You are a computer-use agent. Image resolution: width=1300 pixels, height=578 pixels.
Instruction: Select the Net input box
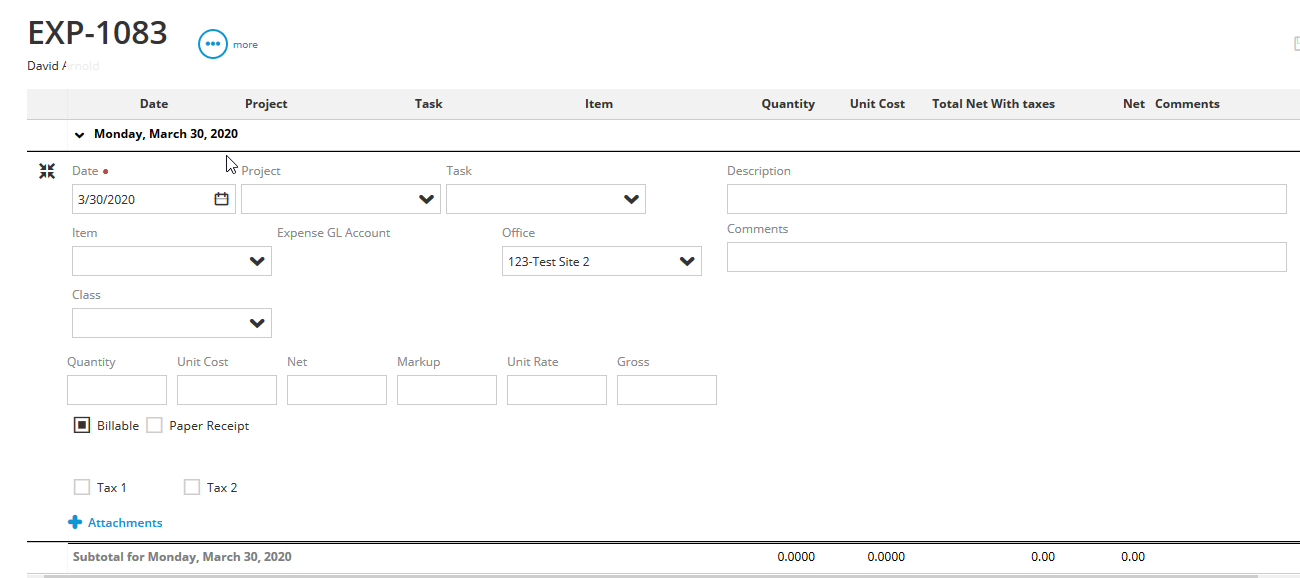(x=337, y=390)
